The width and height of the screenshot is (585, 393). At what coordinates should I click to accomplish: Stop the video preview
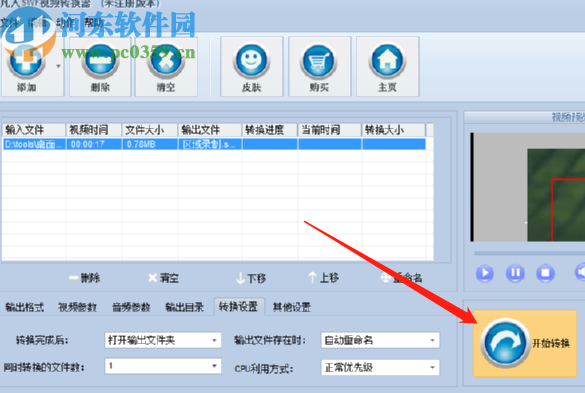(x=545, y=273)
